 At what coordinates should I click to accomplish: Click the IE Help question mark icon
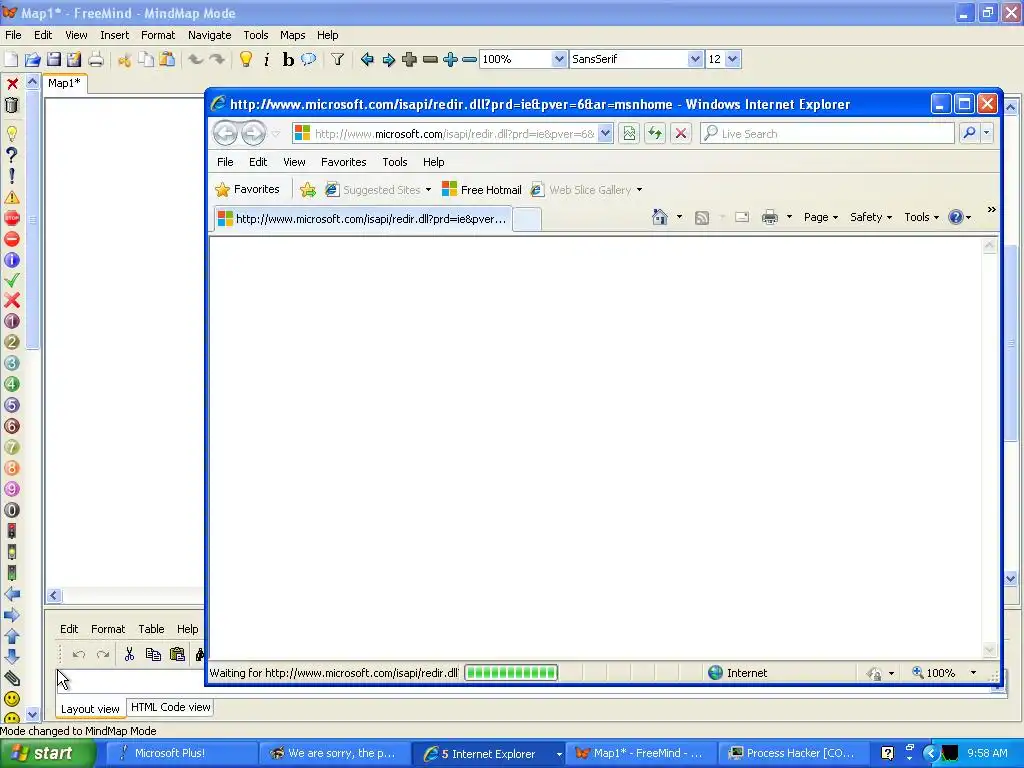(955, 217)
